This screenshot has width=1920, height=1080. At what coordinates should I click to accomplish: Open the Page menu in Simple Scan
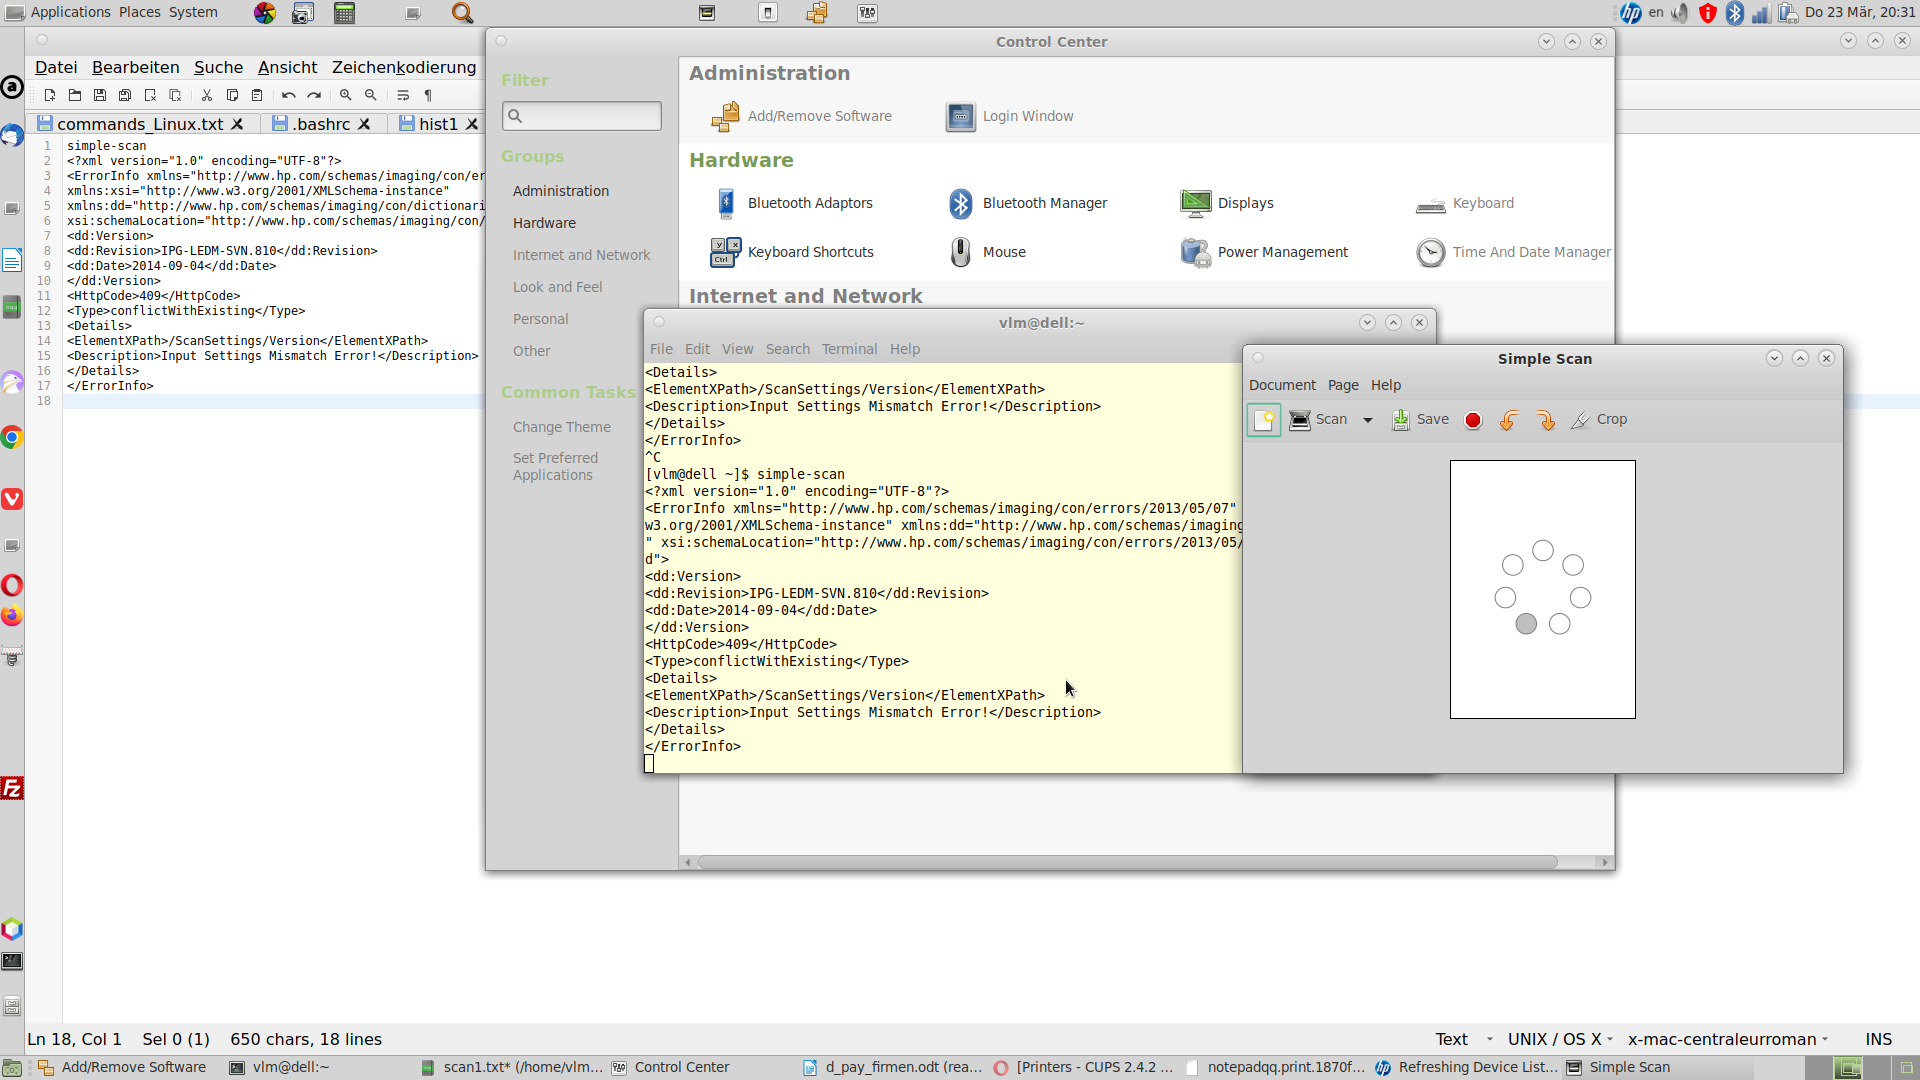(1343, 385)
